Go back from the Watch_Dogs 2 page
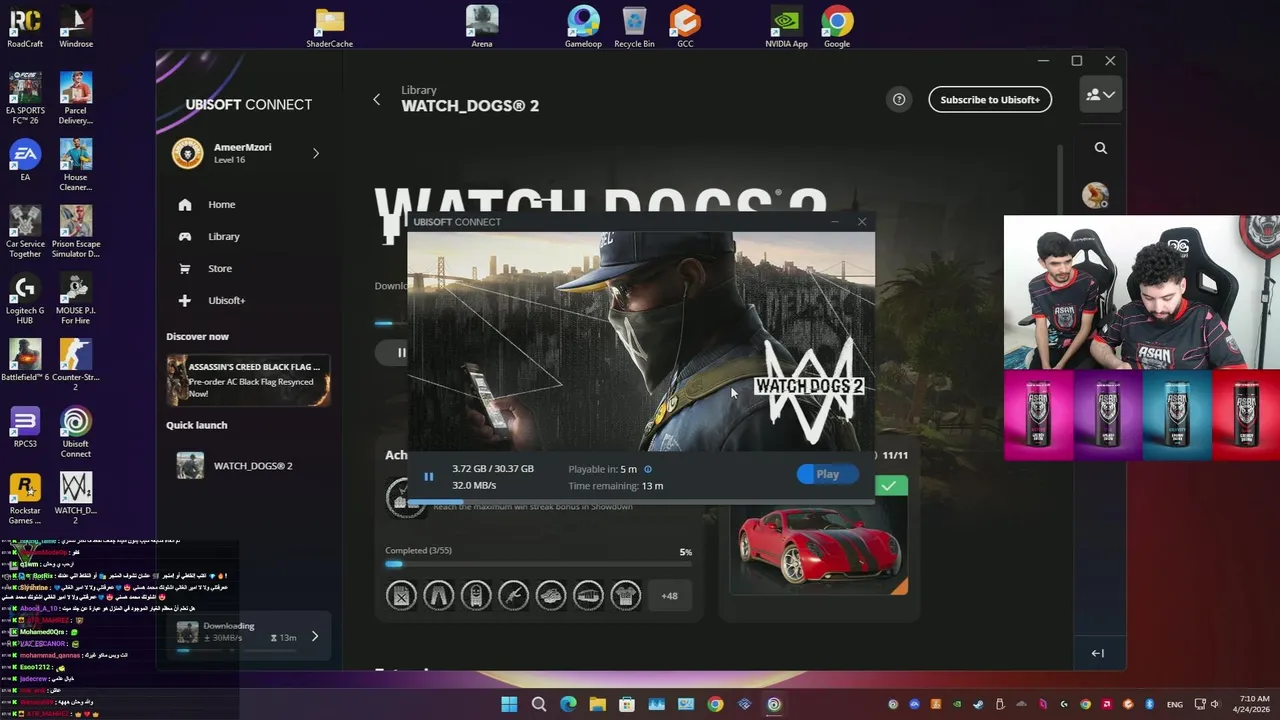This screenshot has height=720, width=1280. pyautogui.click(x=377, y=99)
